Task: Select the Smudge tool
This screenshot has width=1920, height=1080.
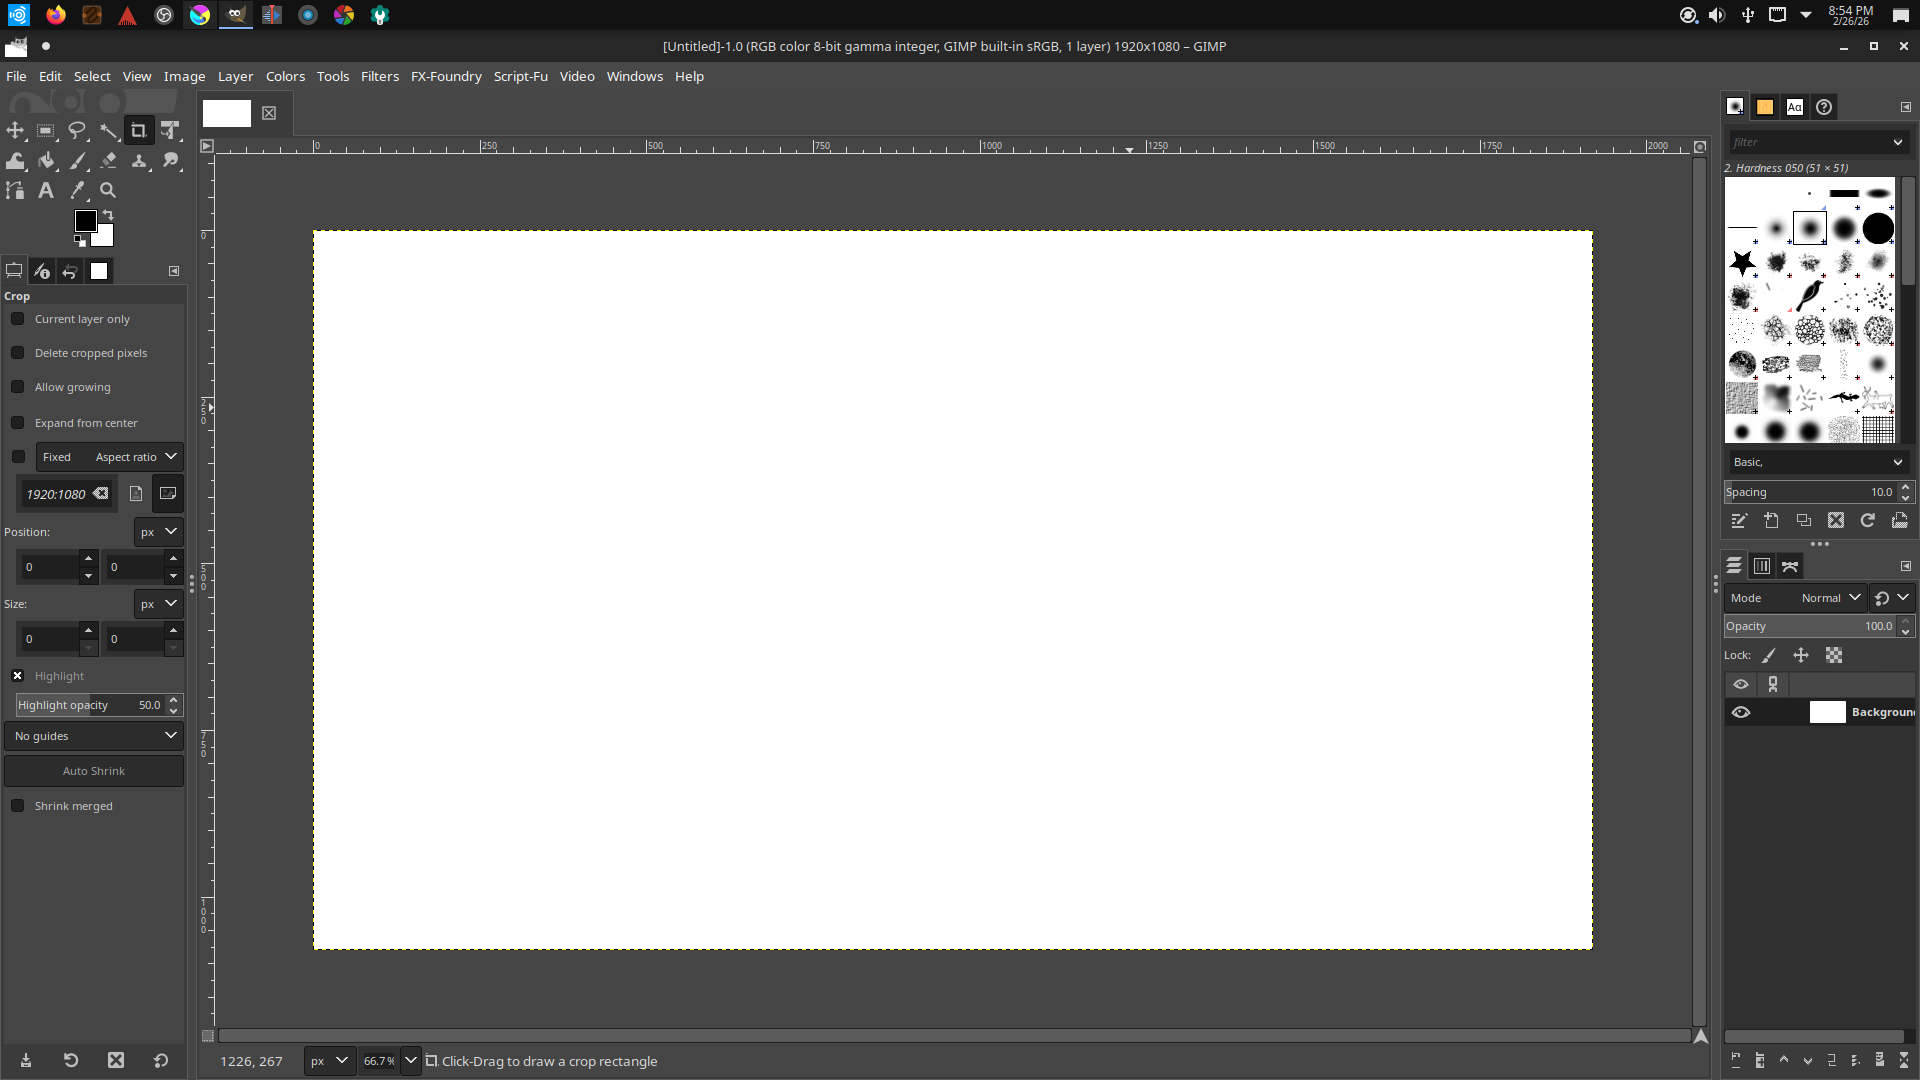Action: pos(170,160)
